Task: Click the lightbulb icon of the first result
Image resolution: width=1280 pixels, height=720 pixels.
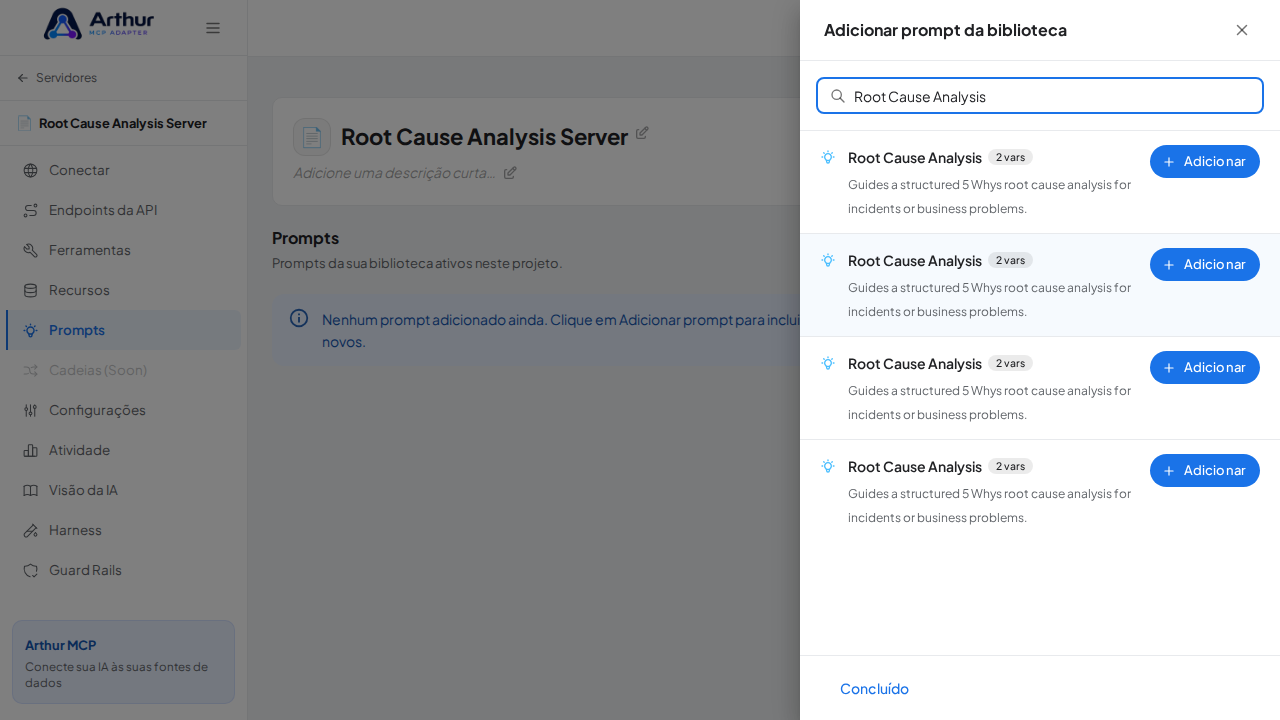Action: (828, 157)
